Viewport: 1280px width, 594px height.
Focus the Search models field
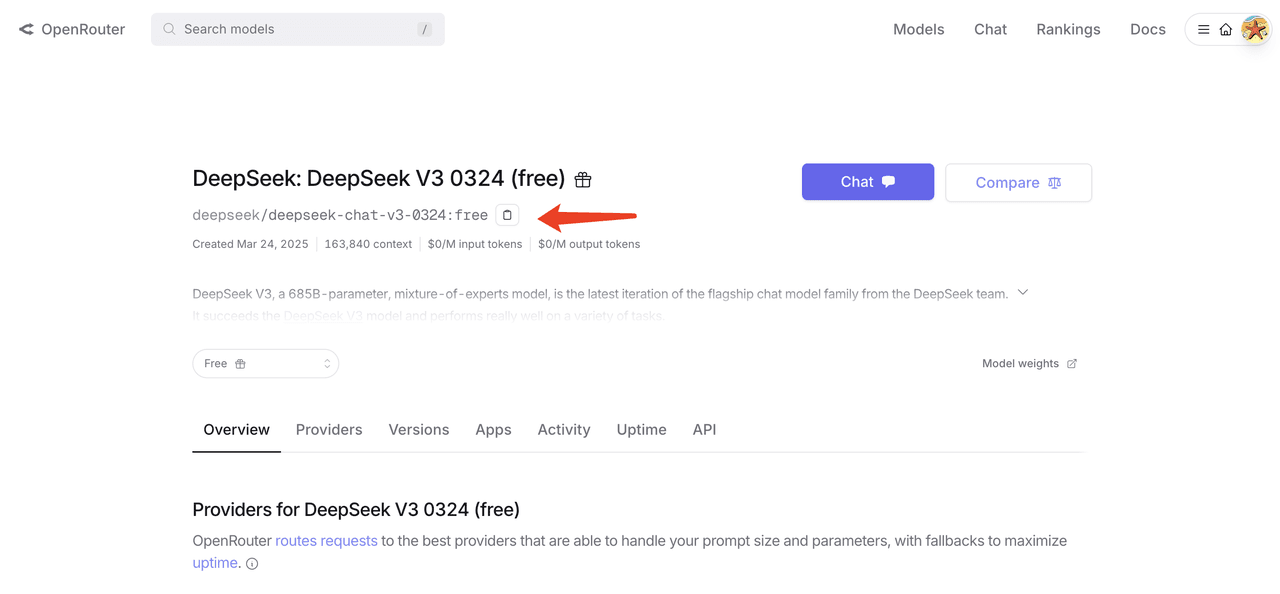(298, 29)
